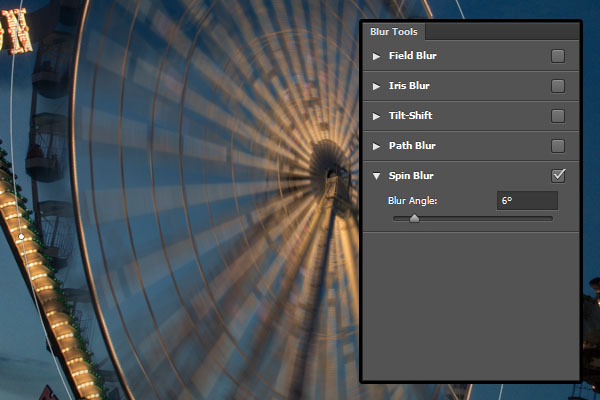Click the Blur Angle value field
The height and width of the screenshot is (400, 600).
click(527, 201)
